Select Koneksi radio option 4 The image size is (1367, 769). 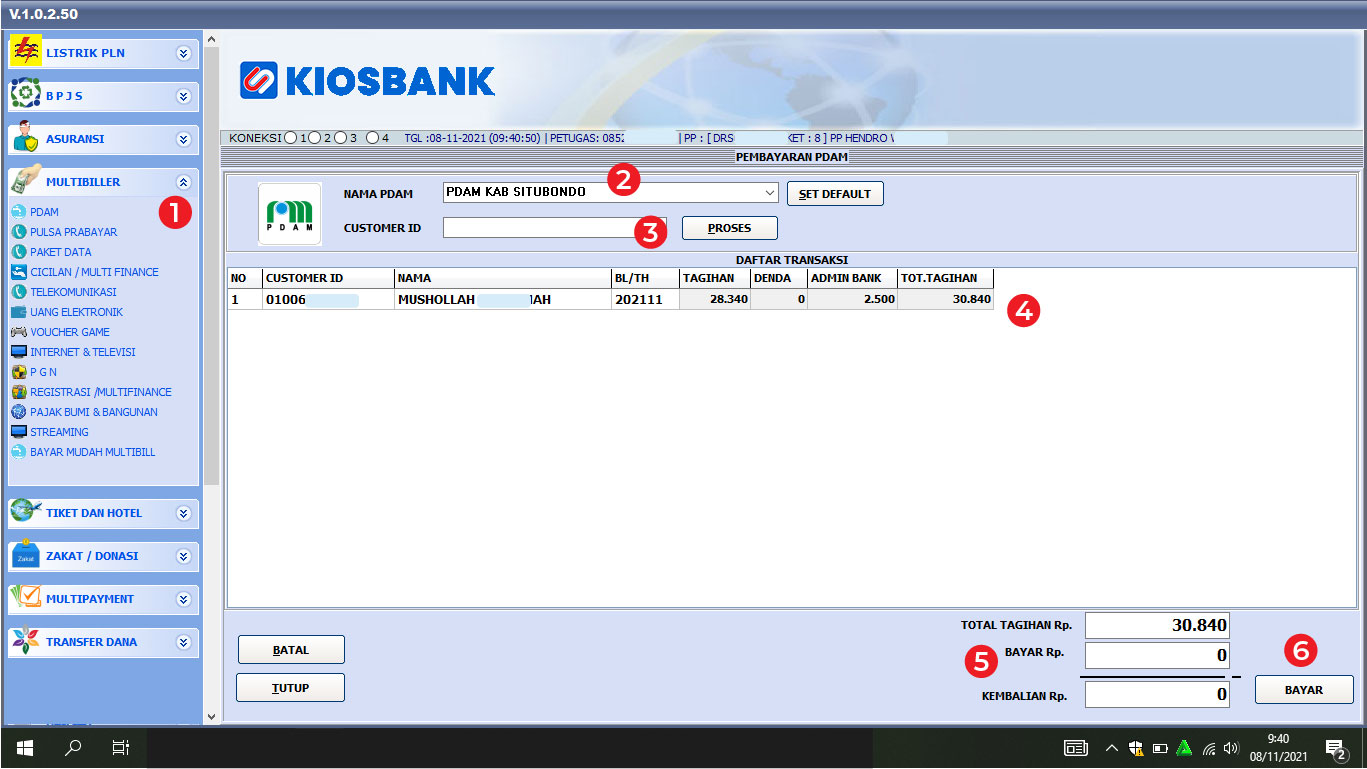point(372,138)
